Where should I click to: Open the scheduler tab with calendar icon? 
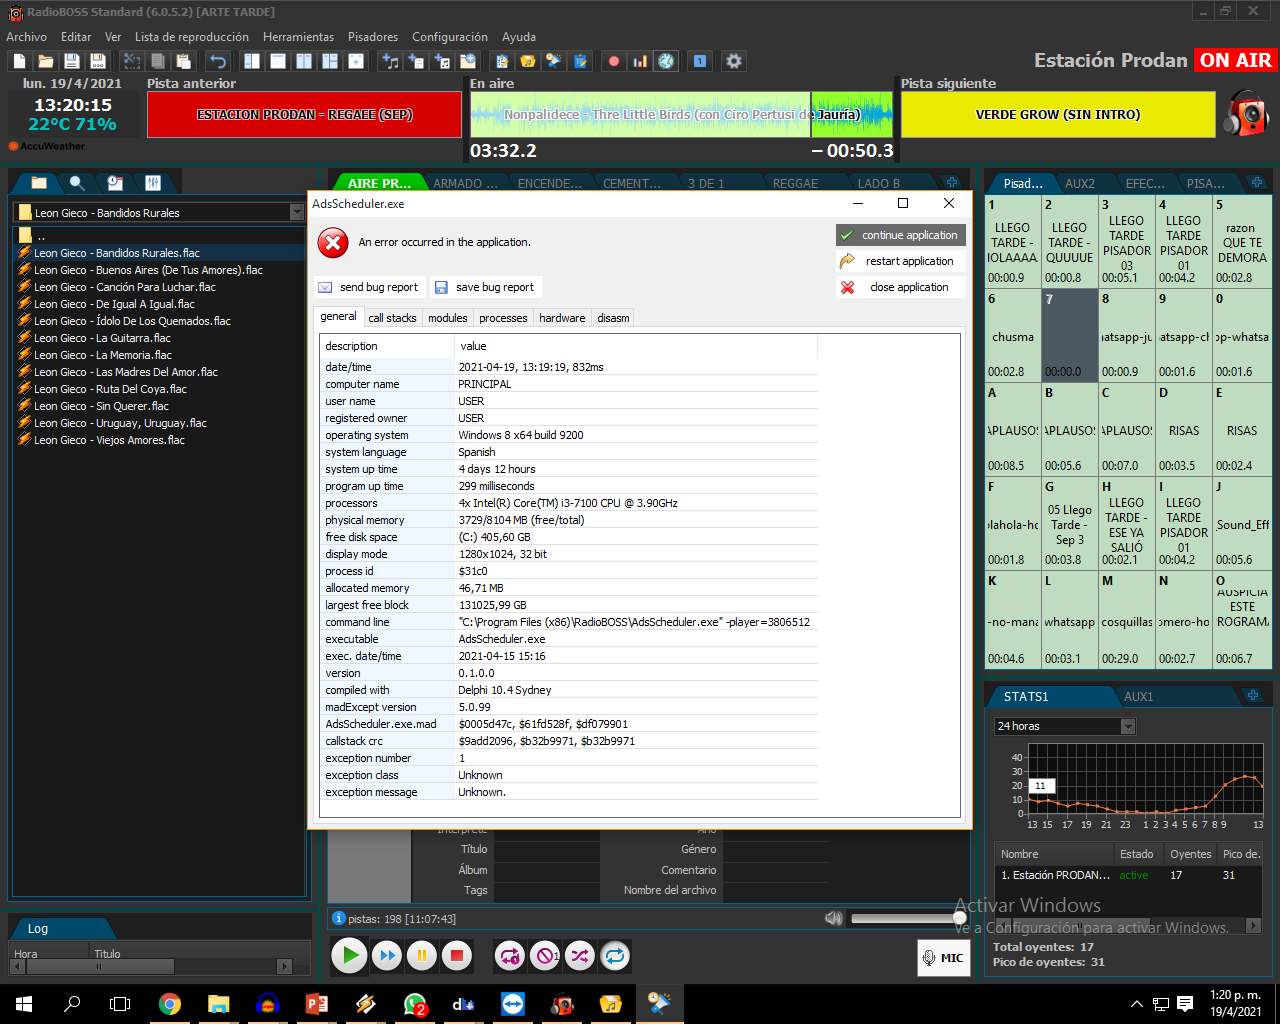pos(115,183)
